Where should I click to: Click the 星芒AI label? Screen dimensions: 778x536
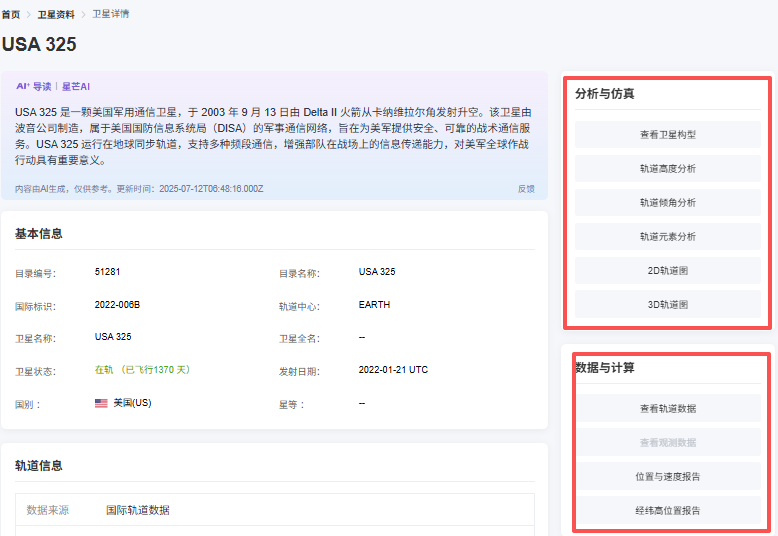pyautogui.click(x=76, y=87)
